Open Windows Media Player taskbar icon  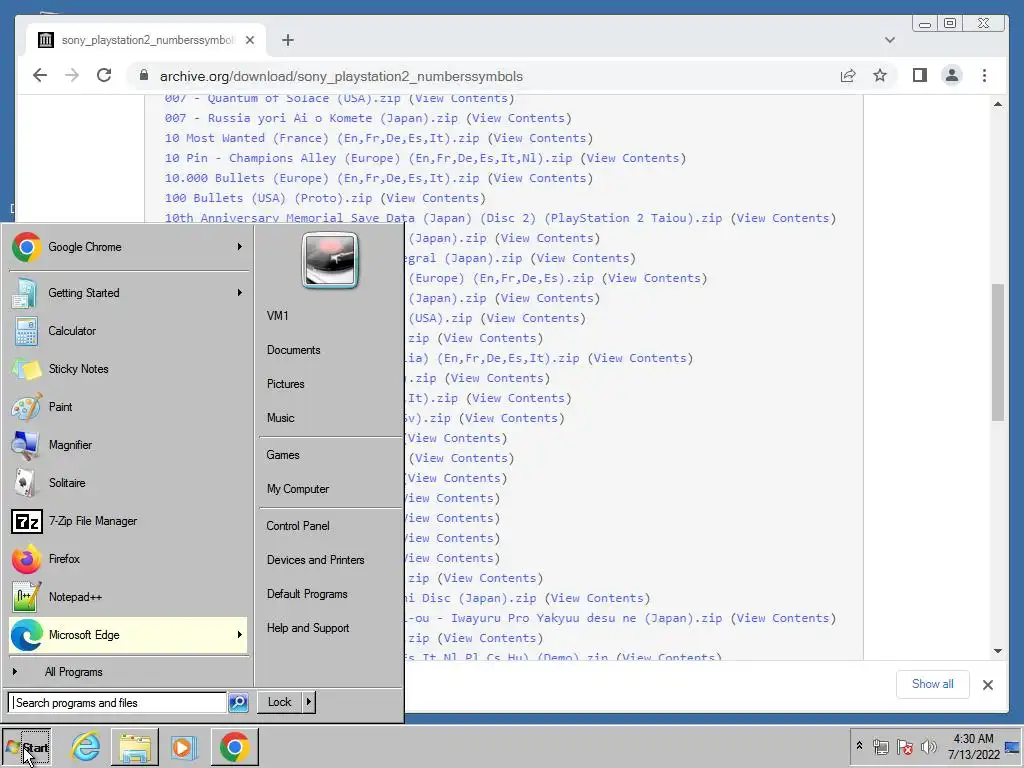click(x=184, y=747)
